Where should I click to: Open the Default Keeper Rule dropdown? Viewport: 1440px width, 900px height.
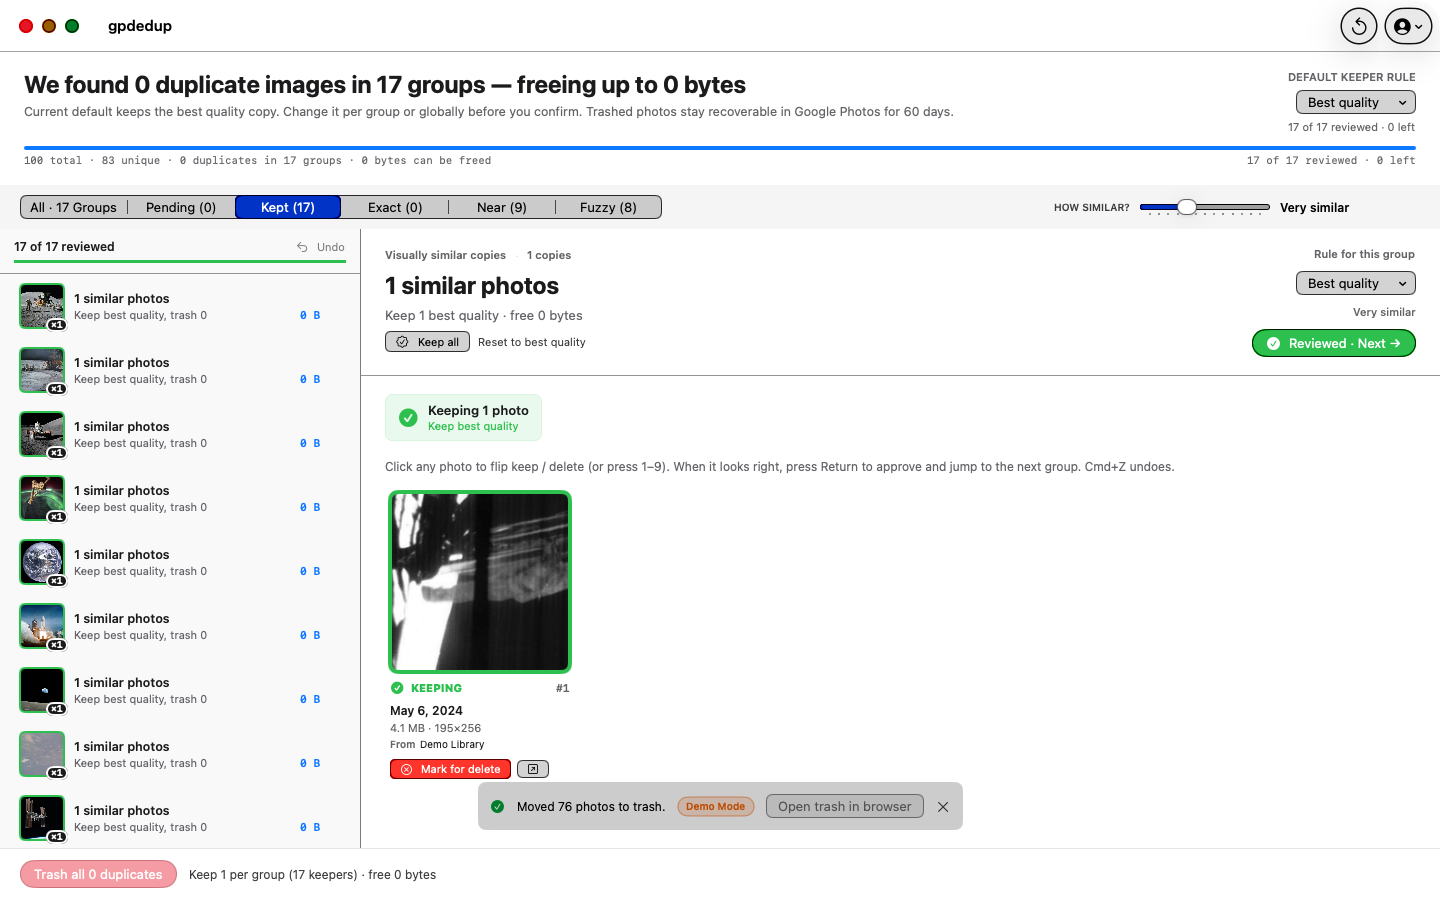click(x=1356, y=102)
